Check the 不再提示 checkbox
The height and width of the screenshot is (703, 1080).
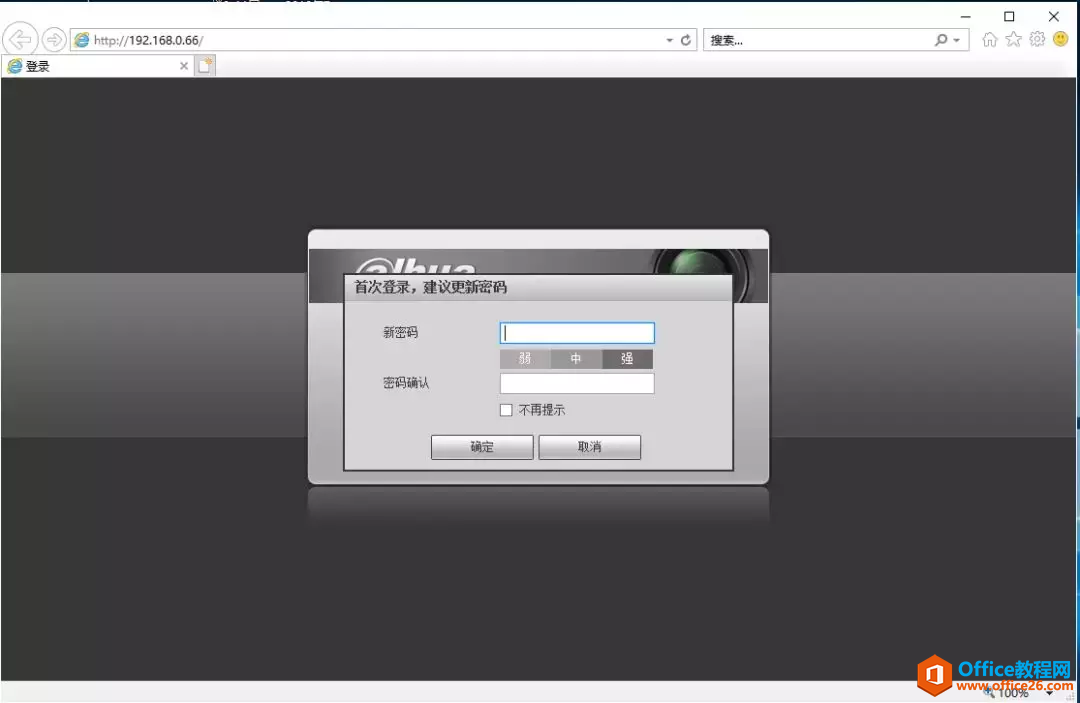[x=506, y=410]
